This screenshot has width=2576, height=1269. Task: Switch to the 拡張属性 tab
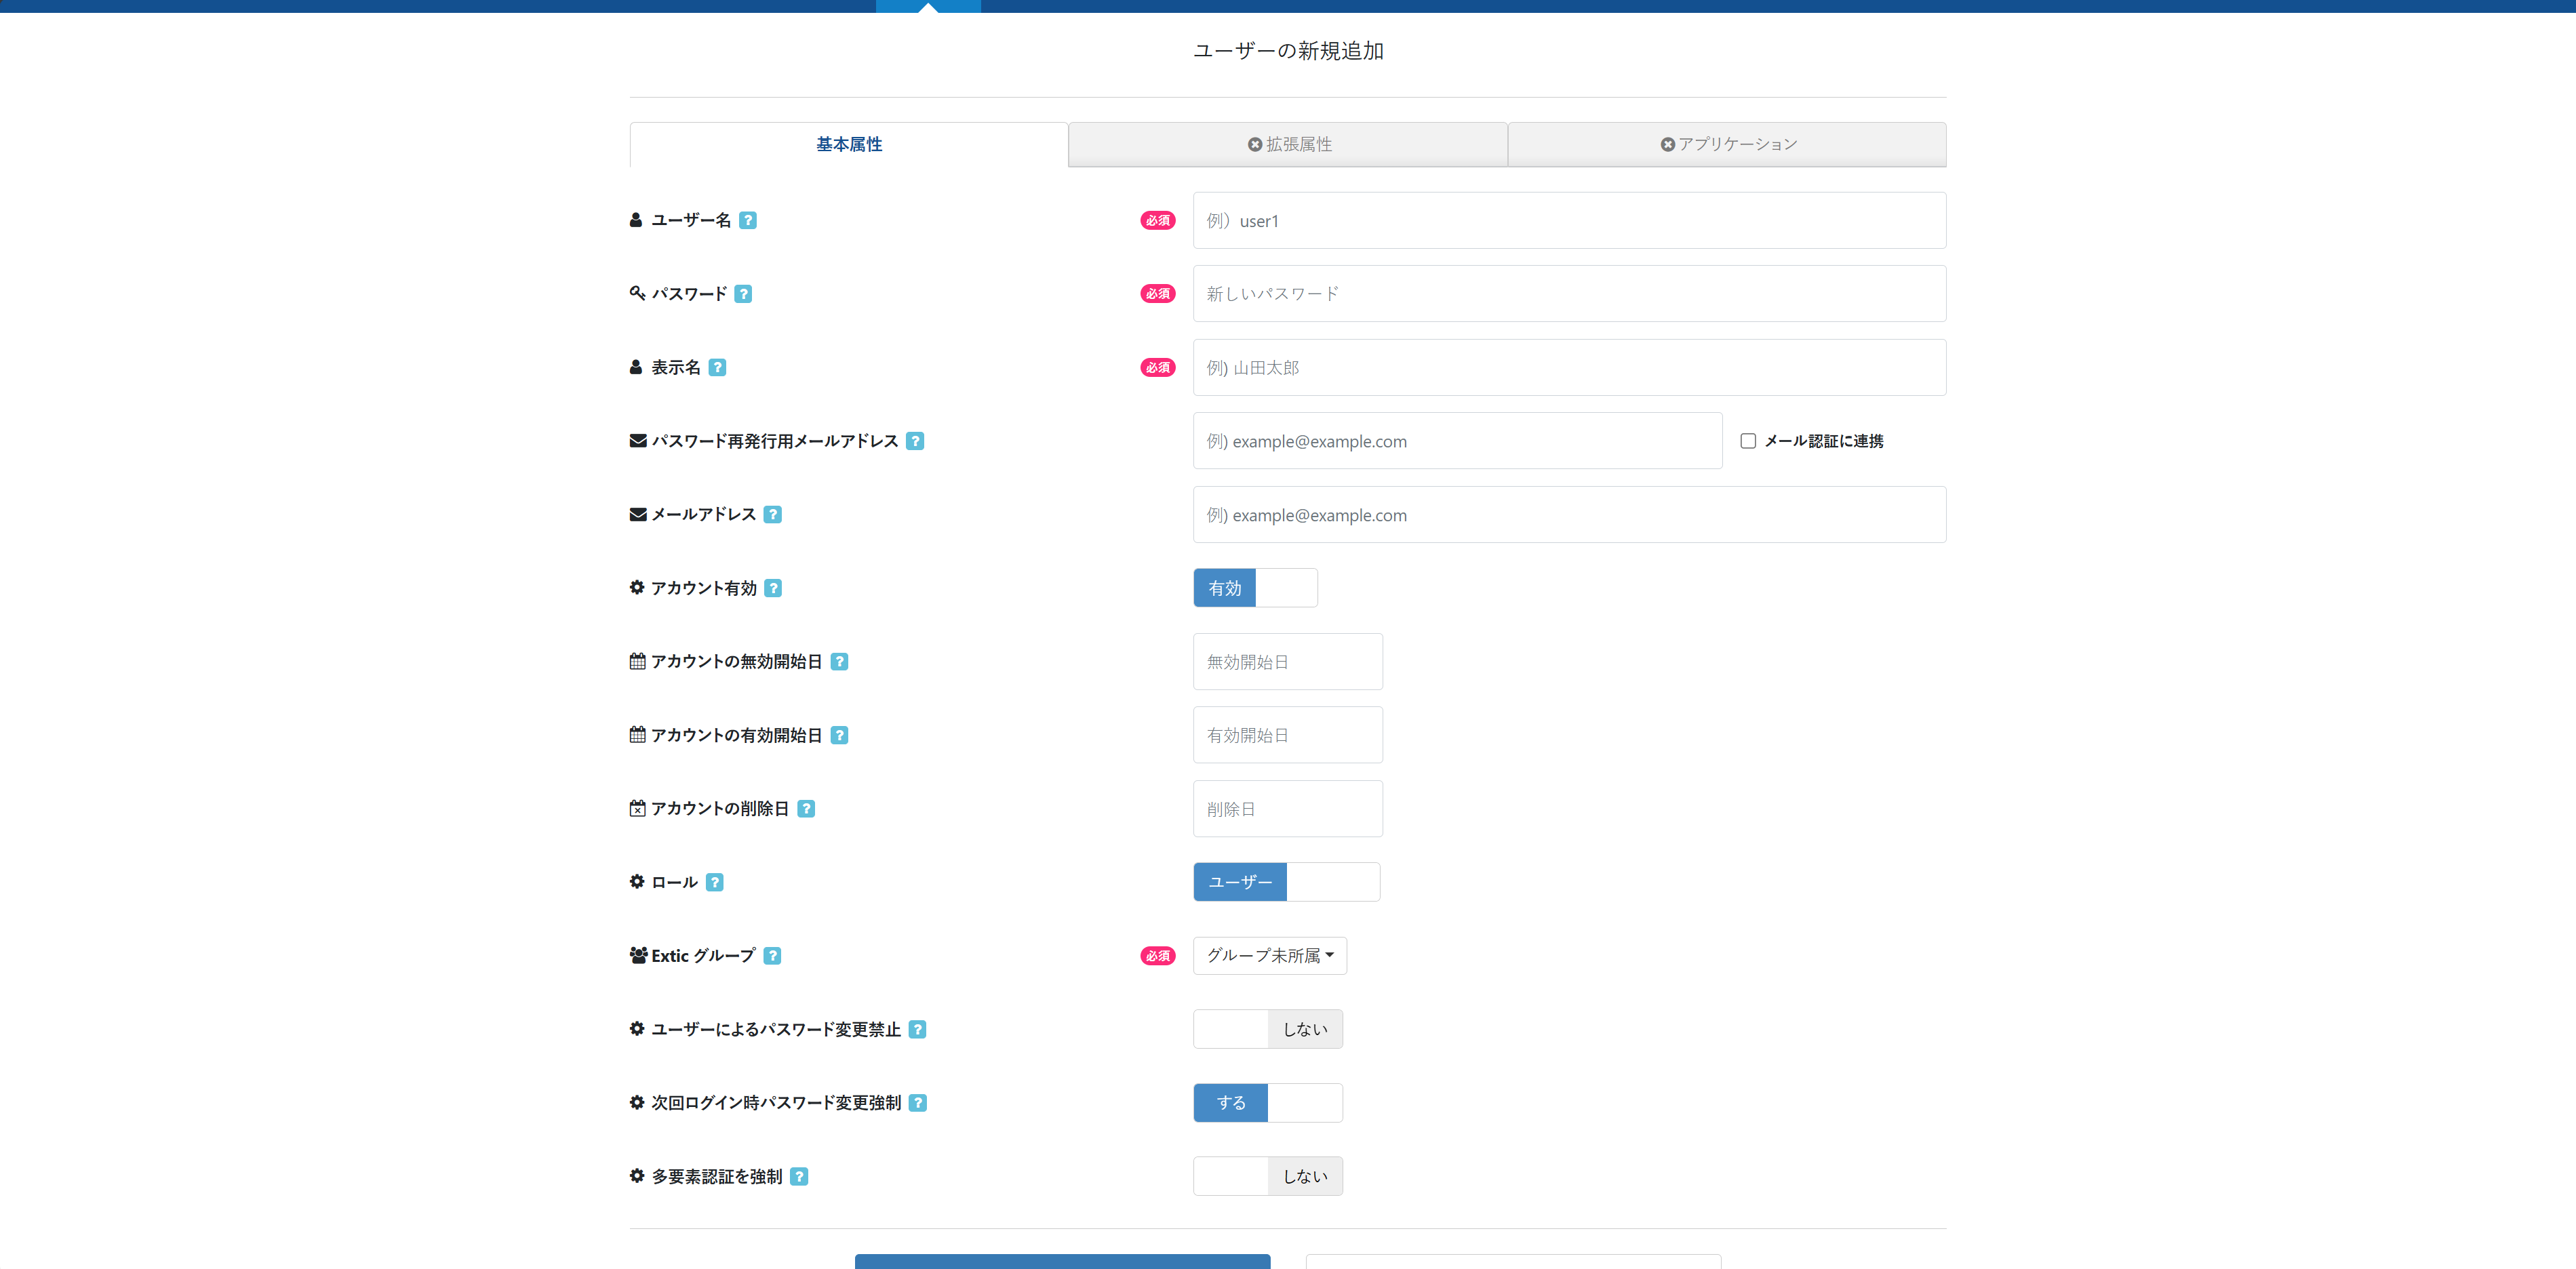coord(1288,144)
